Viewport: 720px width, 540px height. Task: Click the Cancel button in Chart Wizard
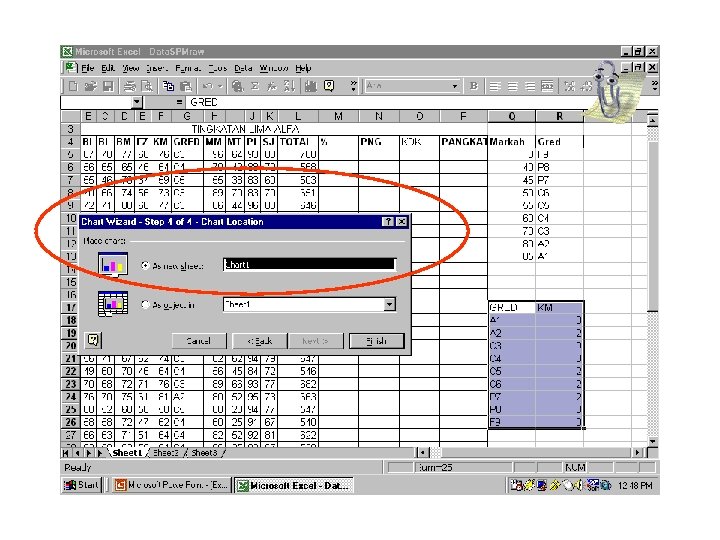[x=199, y=341]
